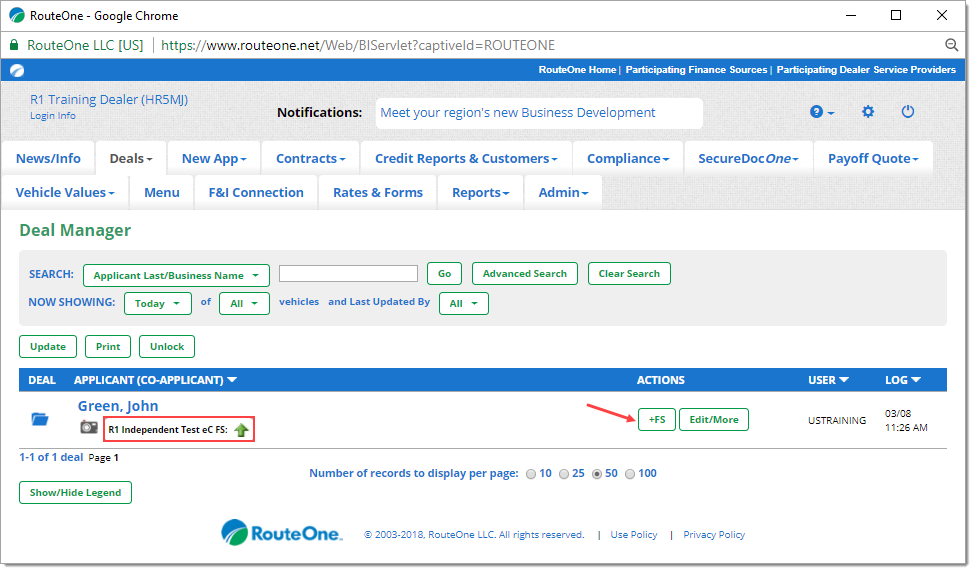Click the Show/Hide Legend button
Image resolution: width=973 pixels, height=571 pixels.
click(x=75, y=493)
